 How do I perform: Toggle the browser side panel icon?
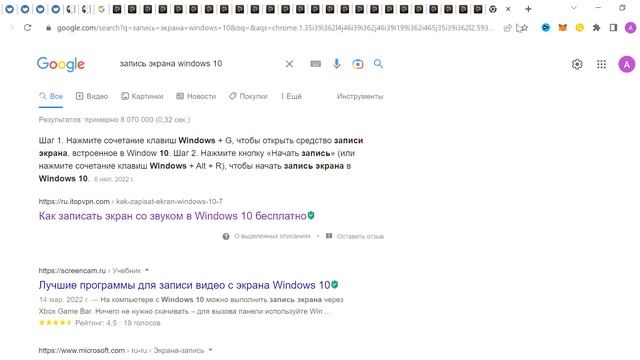[613, 28]
